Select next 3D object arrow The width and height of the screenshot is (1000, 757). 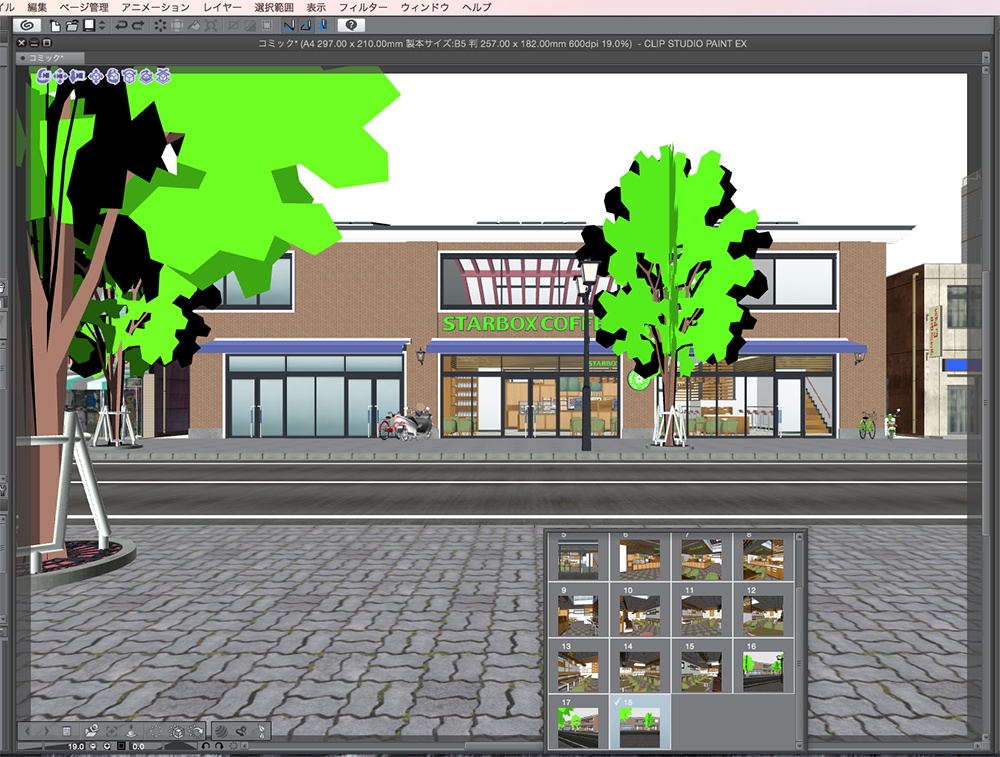click(x=47, y=731)
